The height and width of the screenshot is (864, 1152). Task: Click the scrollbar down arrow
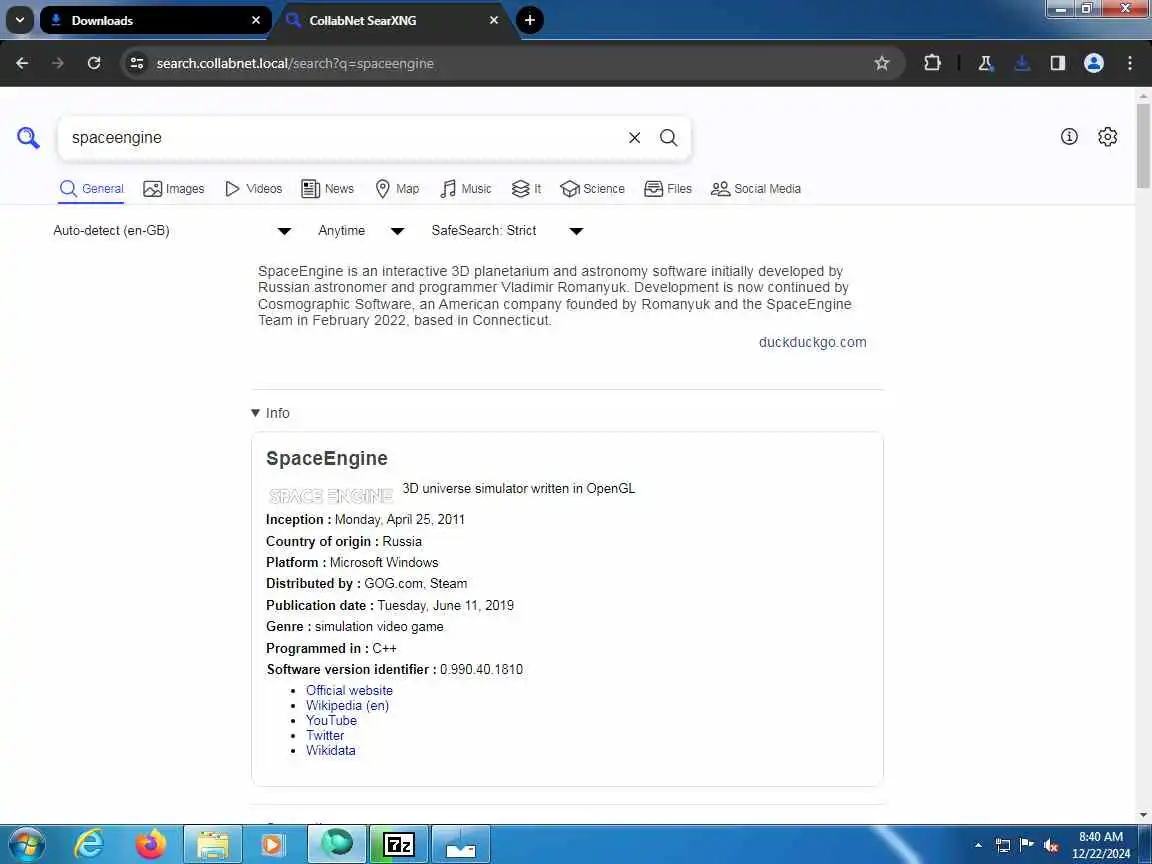pyautogui.click(x=1143, y=816)
